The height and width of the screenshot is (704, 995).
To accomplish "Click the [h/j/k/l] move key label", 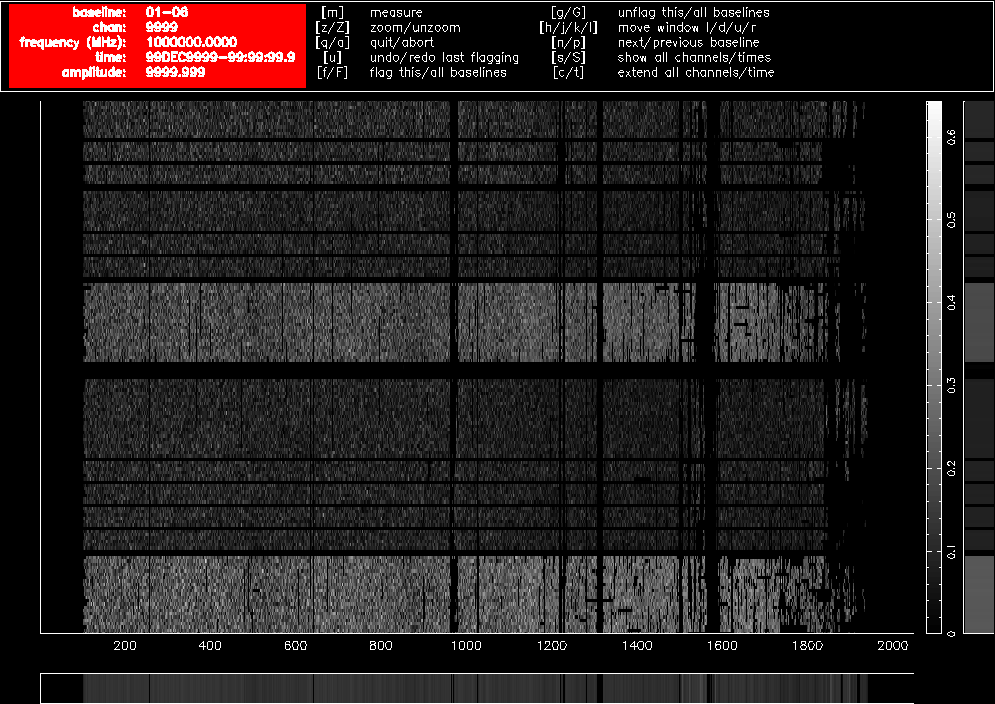I will pyautogui.click(x=568, y=27).
